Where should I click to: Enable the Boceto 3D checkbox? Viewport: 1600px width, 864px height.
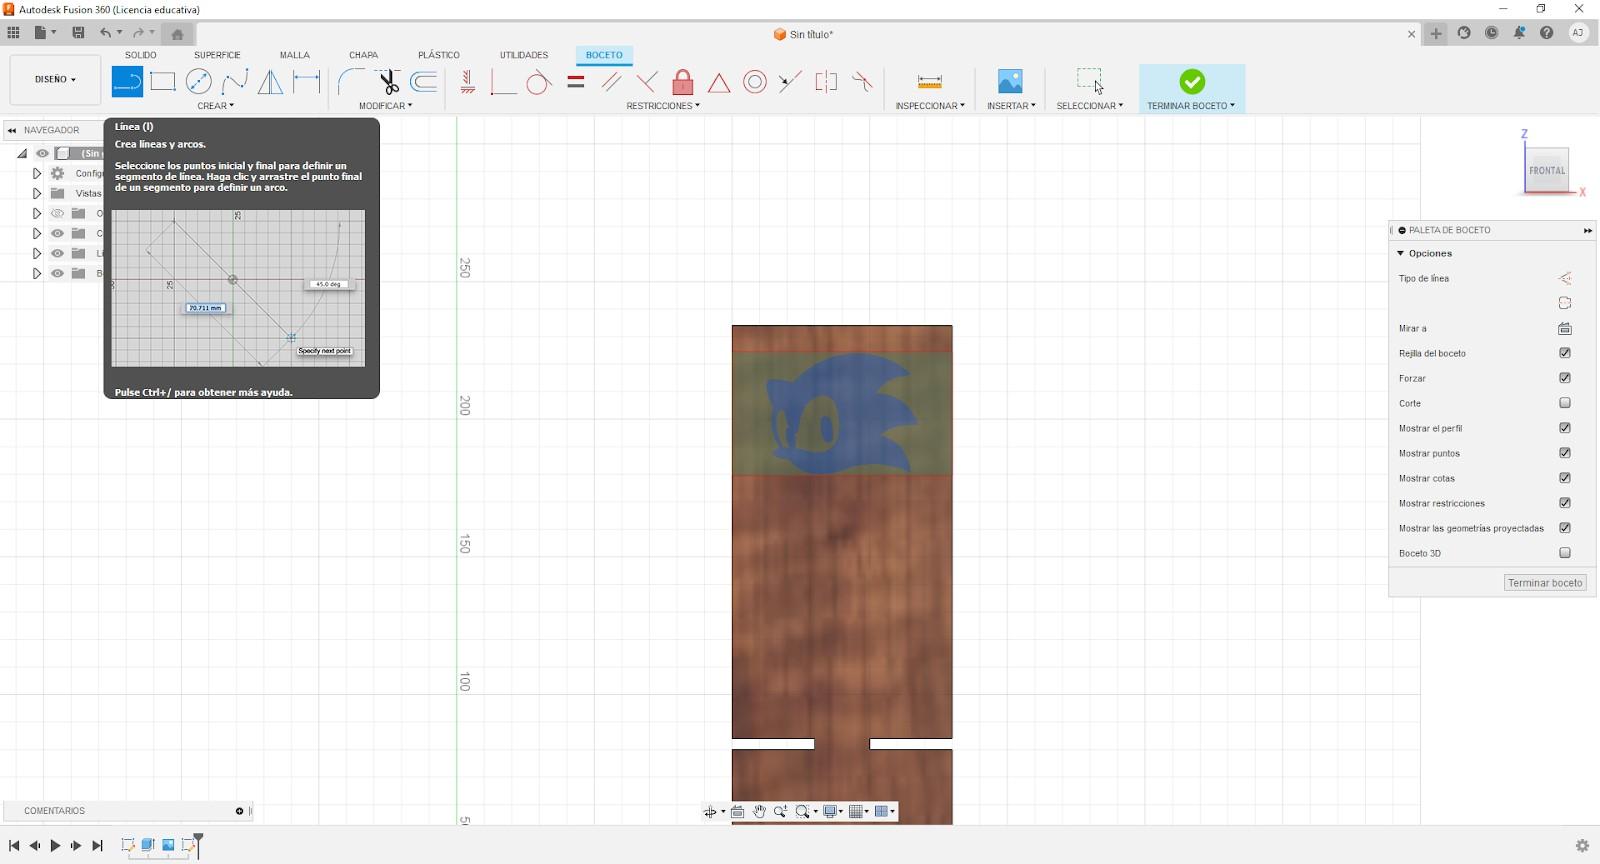[x=1565, y=553]
